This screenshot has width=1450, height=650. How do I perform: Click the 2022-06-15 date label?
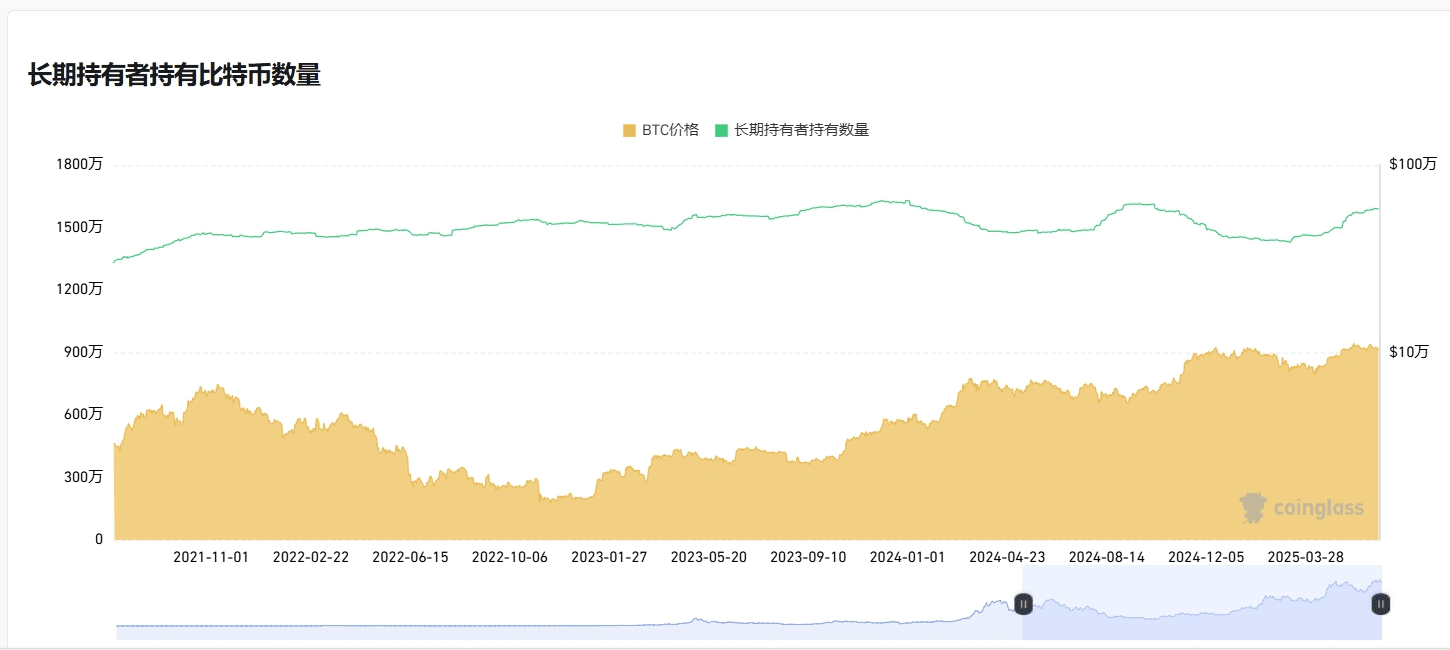[410, 557]
